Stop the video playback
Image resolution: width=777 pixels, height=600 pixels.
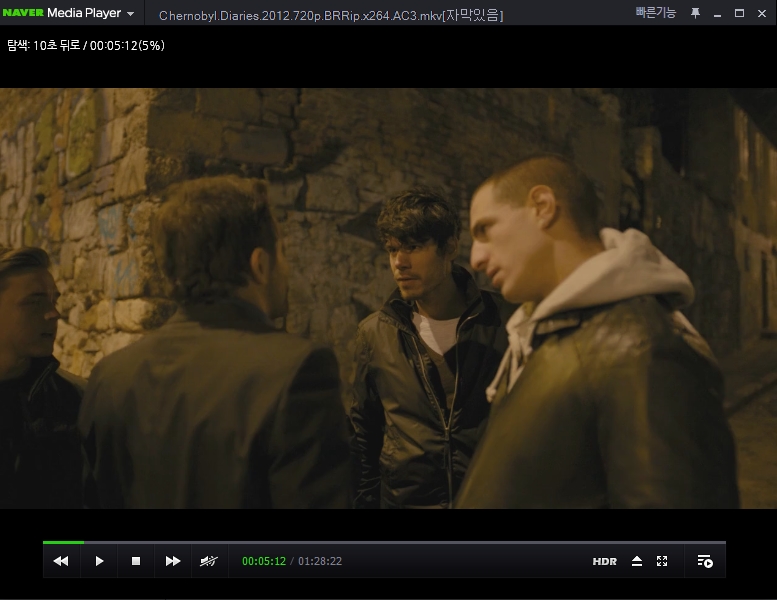(x=136, y=561)
